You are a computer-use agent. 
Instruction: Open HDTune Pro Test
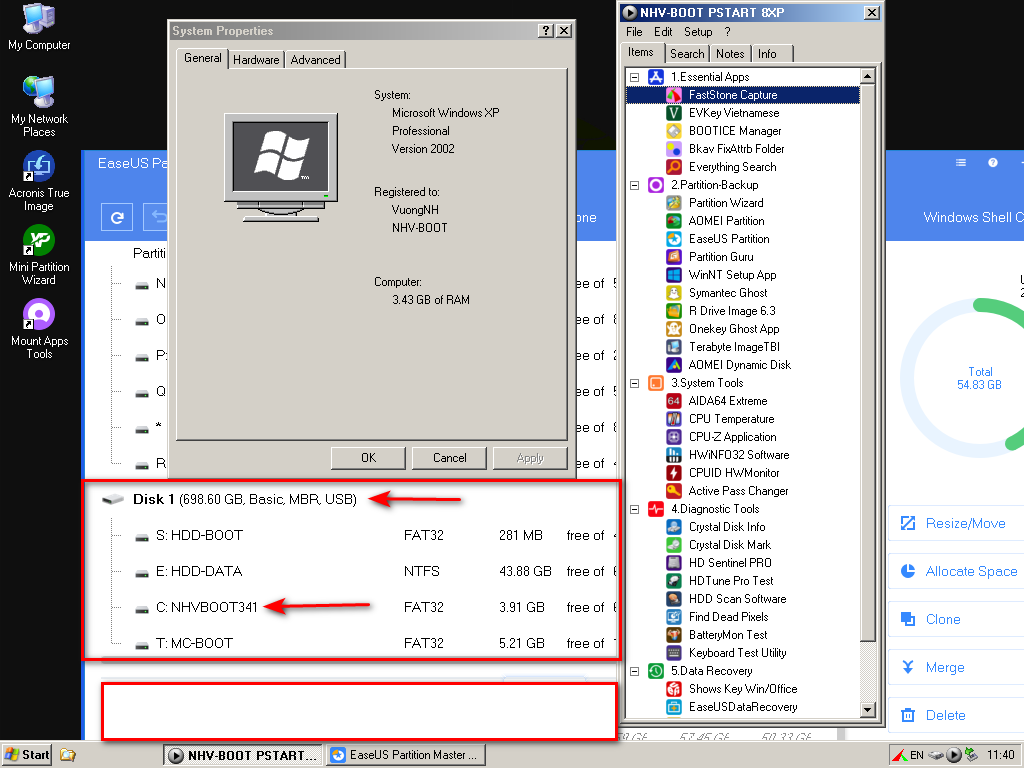(x=731, y=581)
